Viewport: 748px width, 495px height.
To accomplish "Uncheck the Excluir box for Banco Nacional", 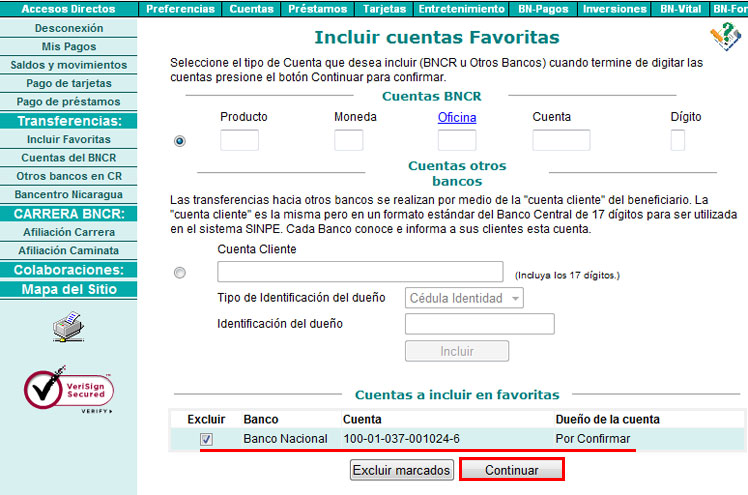I will point(206,439).
